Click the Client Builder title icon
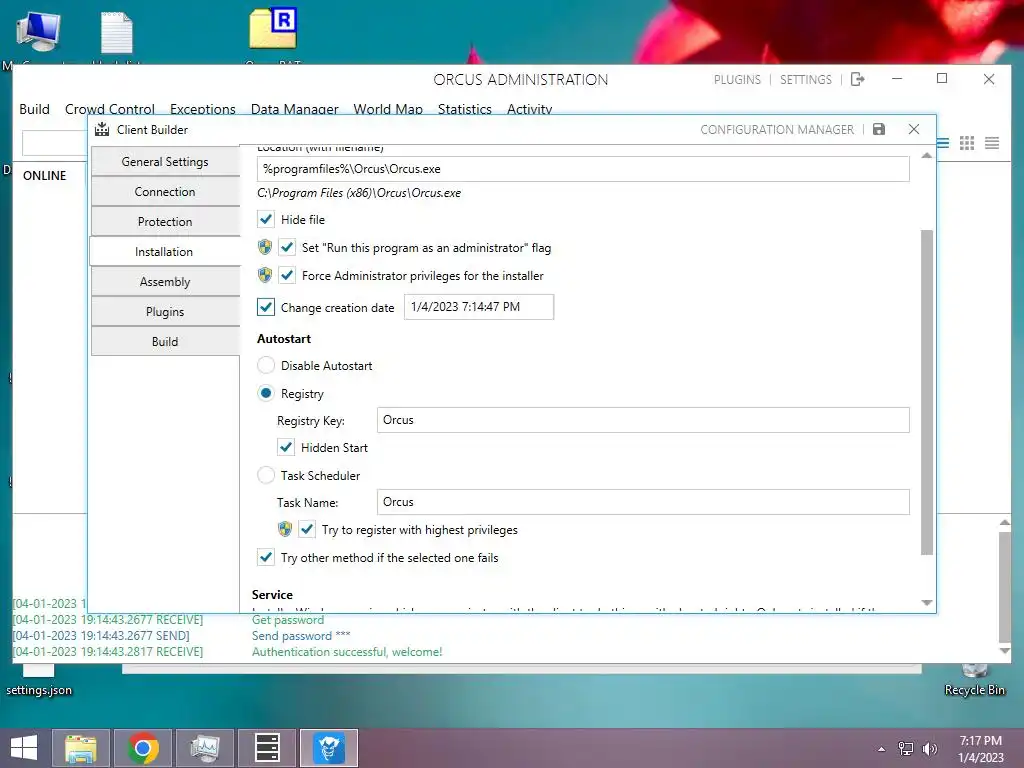The width and height of the screenshot is (1024, 768). [102, 129]
